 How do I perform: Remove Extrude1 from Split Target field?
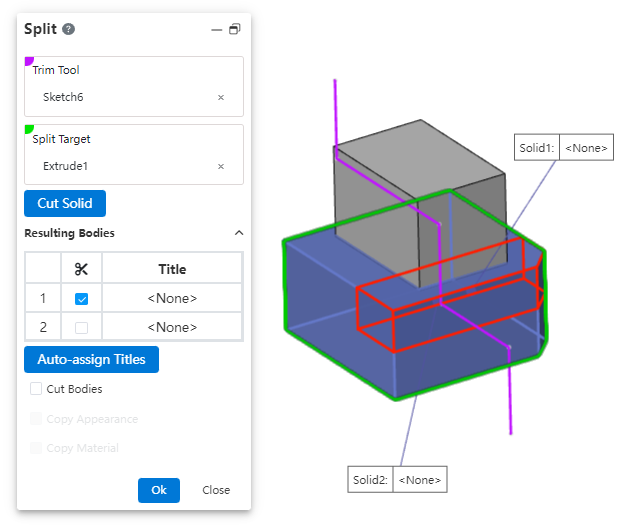221,167
